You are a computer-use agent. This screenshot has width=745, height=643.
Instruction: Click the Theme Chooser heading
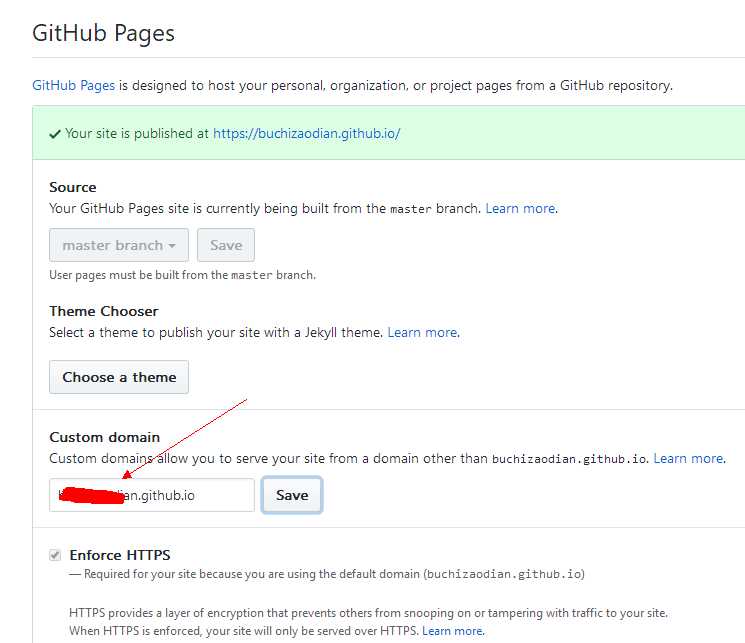click(104, 311)
